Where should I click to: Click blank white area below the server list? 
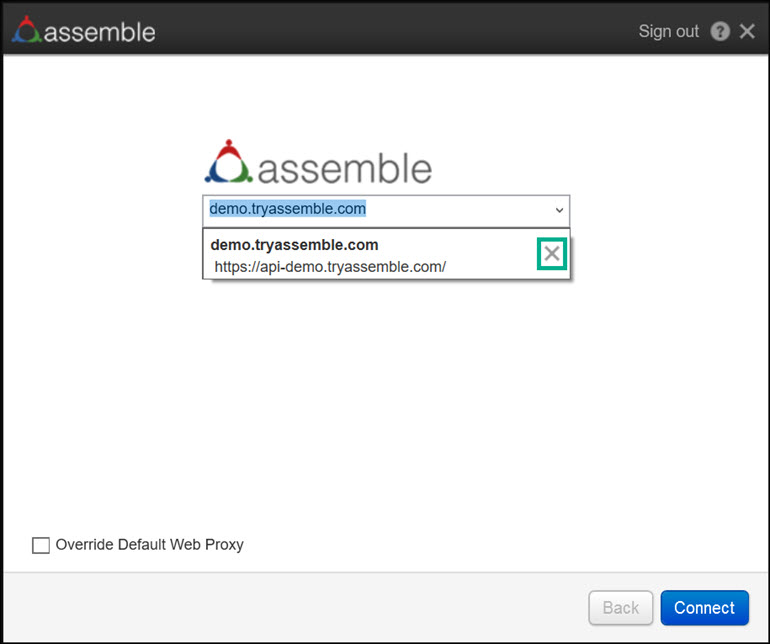[x=385, y=400]
